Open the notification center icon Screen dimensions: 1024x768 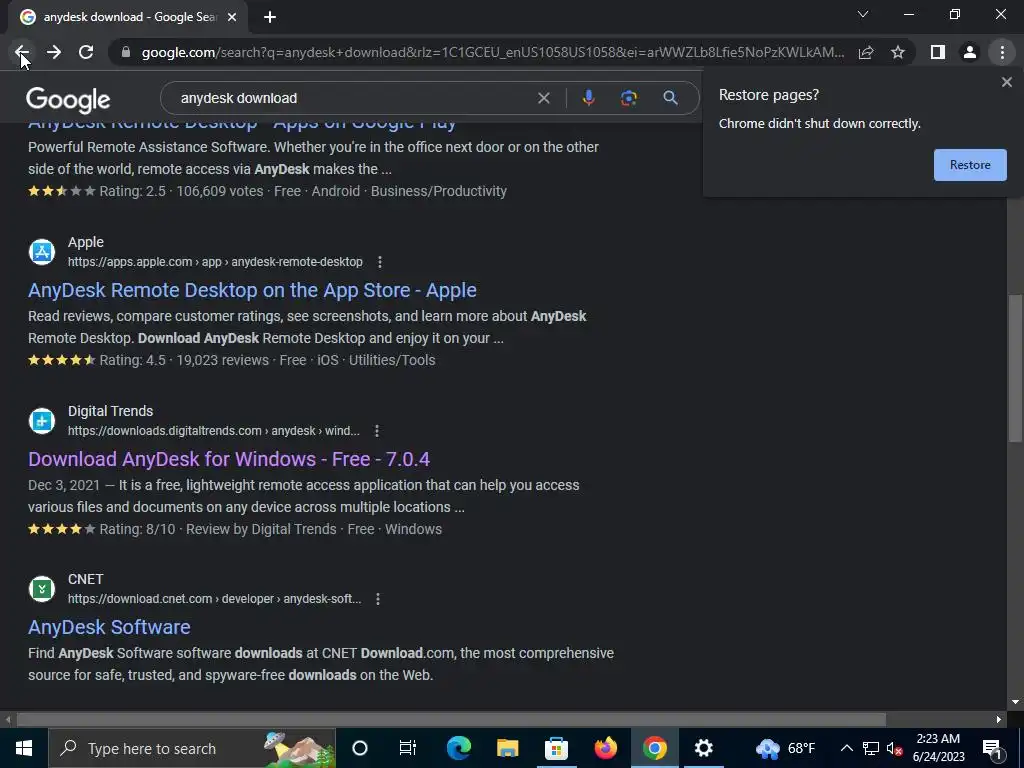[992, 748]
